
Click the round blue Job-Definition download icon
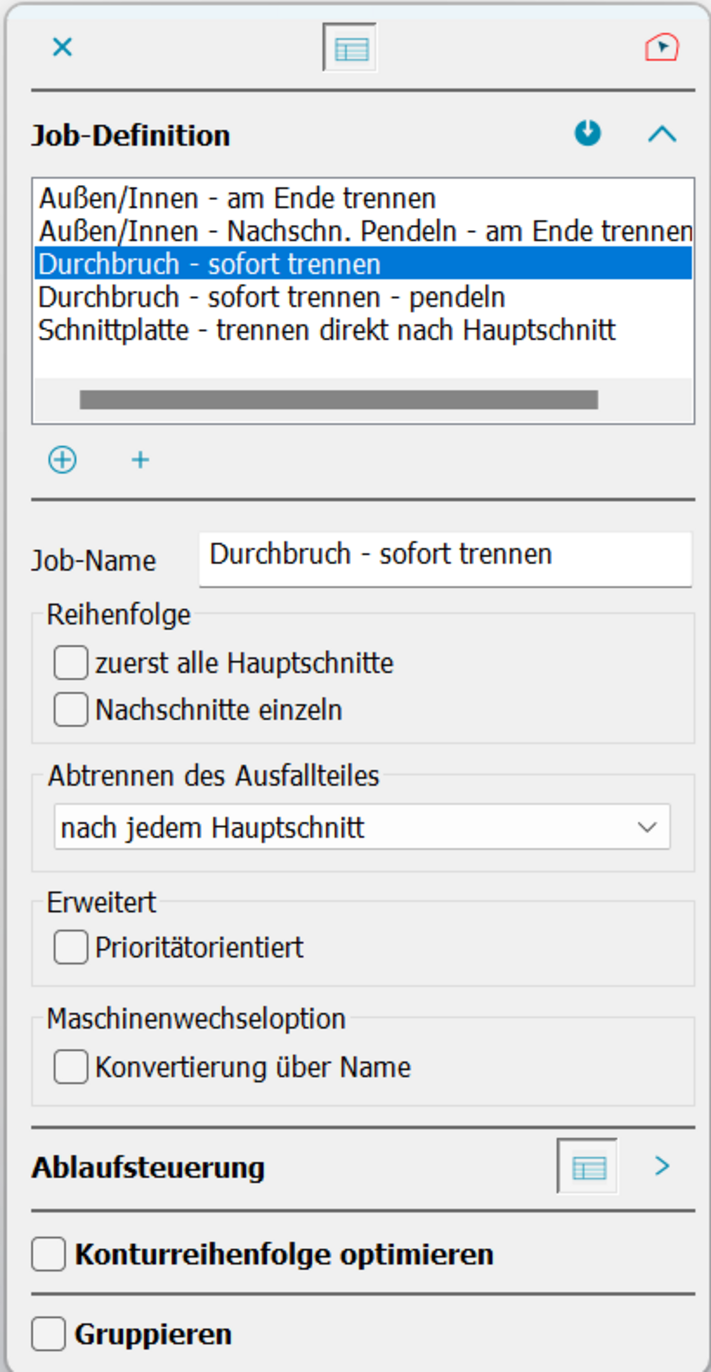tap(588, 133)
